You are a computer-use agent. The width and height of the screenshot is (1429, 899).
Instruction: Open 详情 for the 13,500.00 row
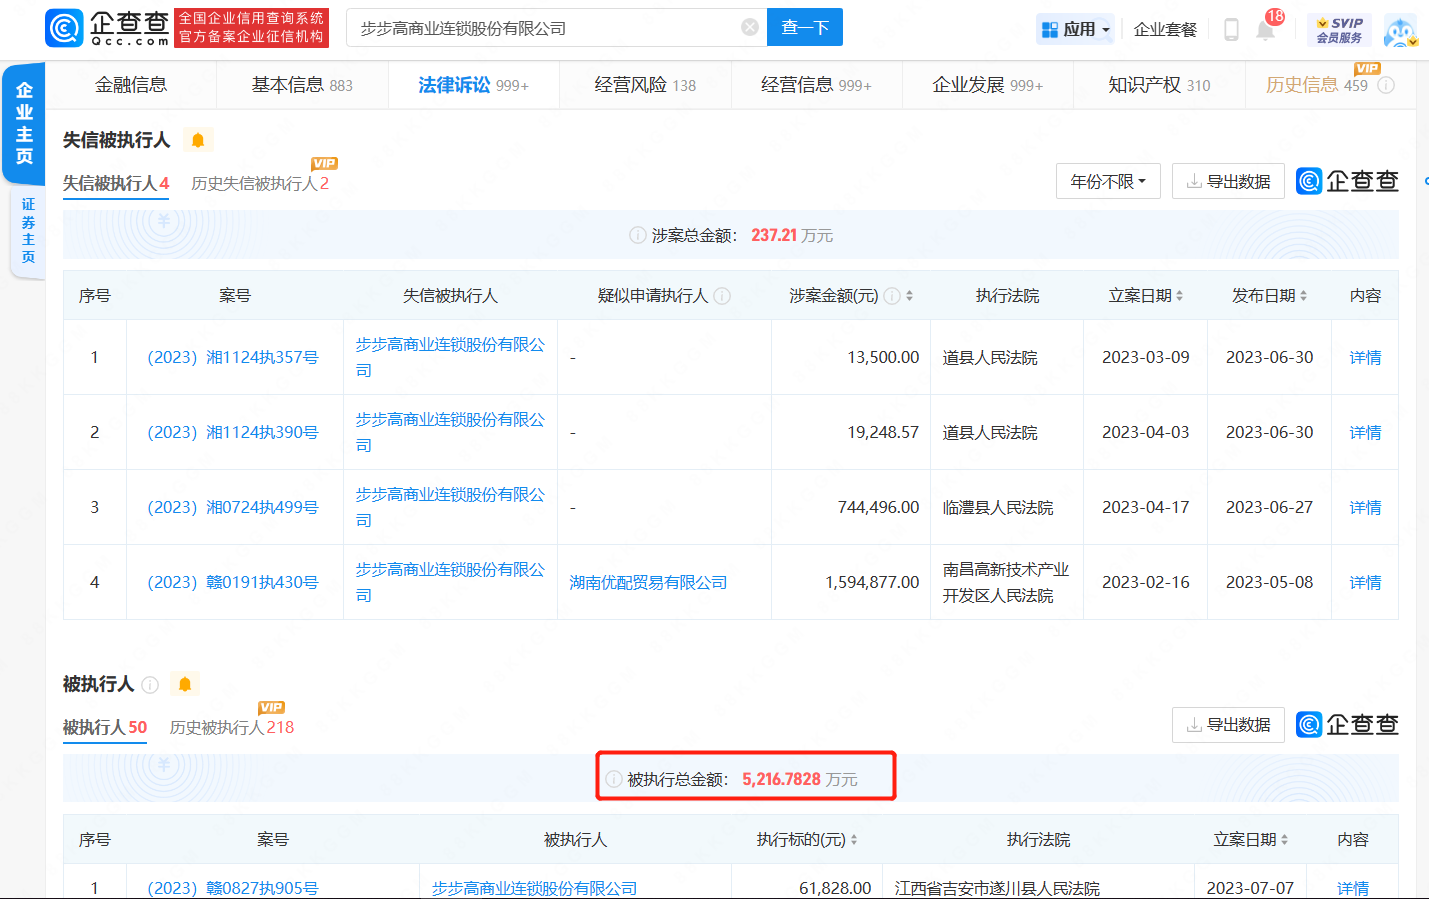click(1365, 357)
